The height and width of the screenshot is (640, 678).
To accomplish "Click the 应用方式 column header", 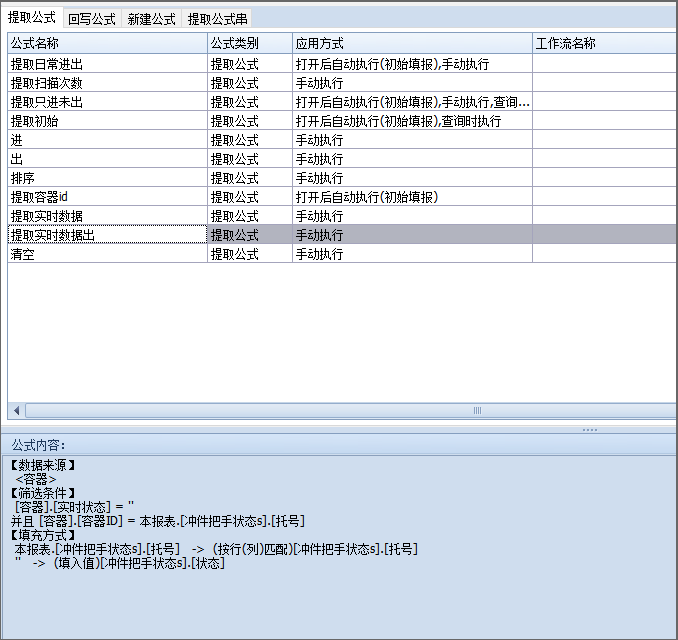I will coord(411,44).
